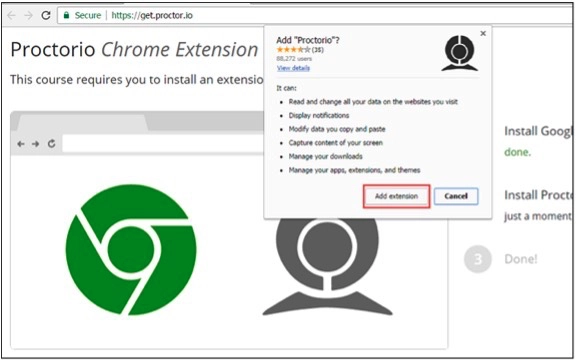Click the Cancel button
Viewport: 577px width, 363px height.
(x=456, y=196)
